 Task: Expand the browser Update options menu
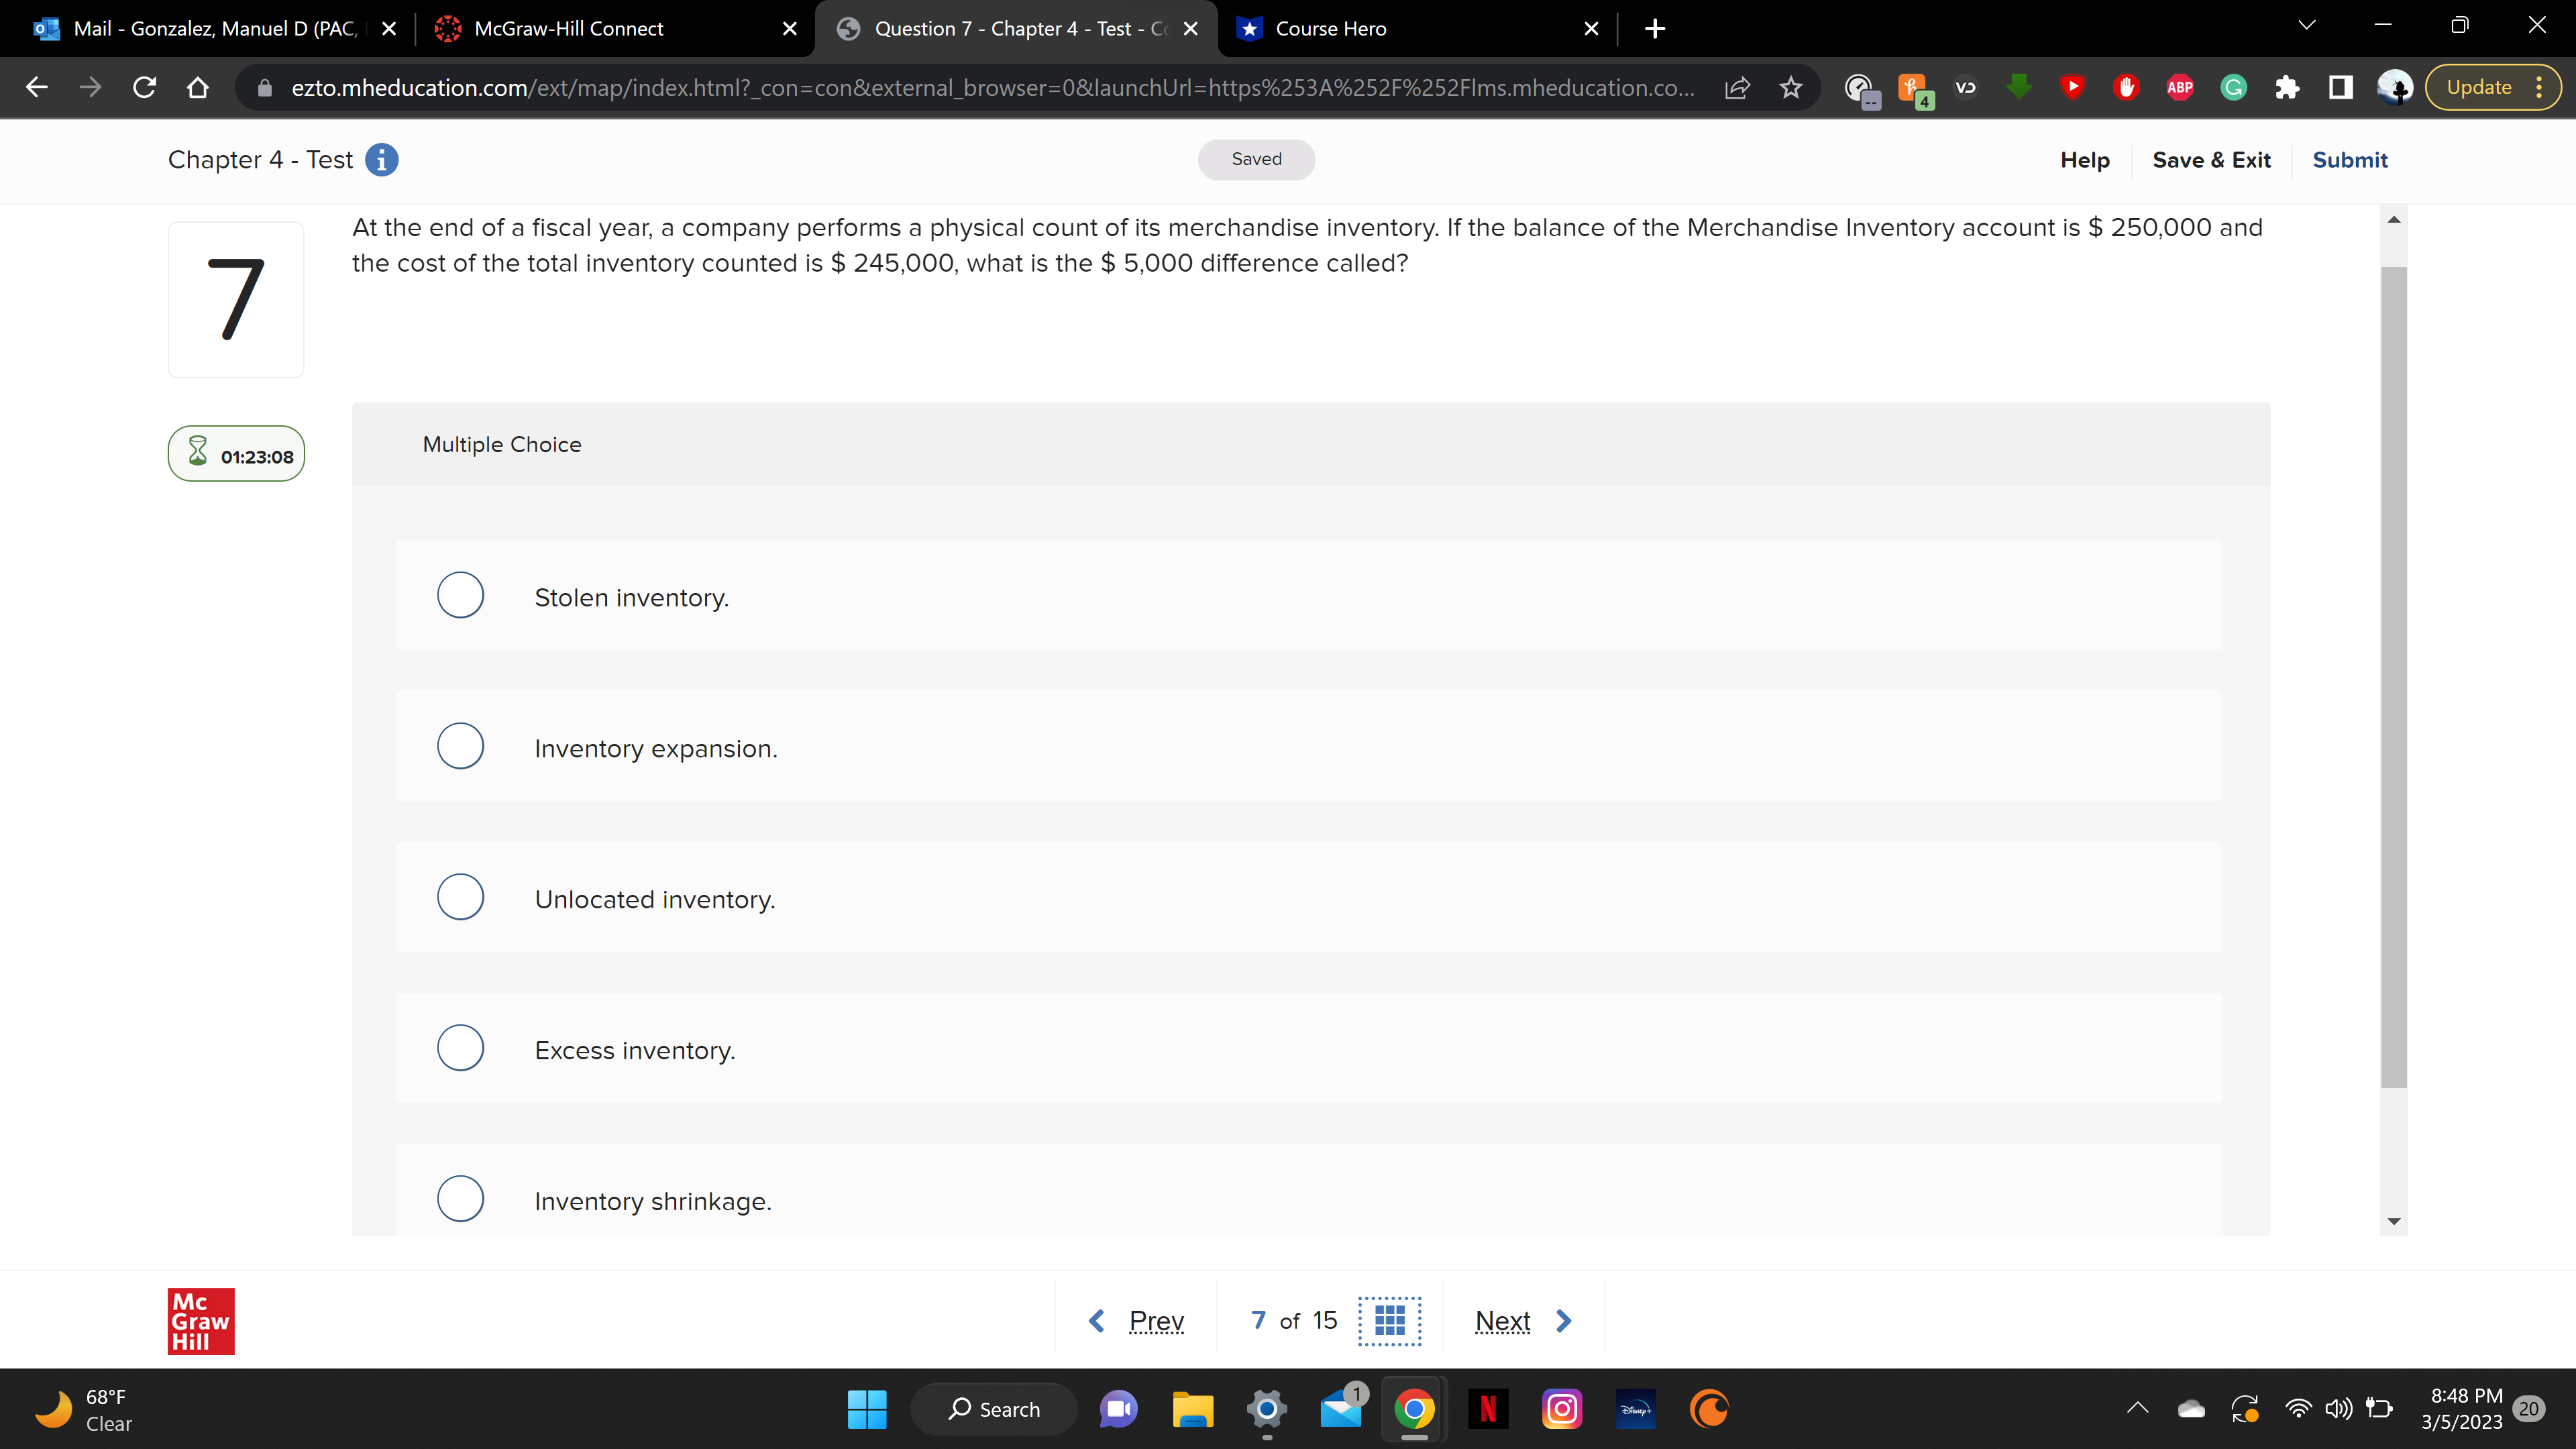click(x=2540, y=87)
